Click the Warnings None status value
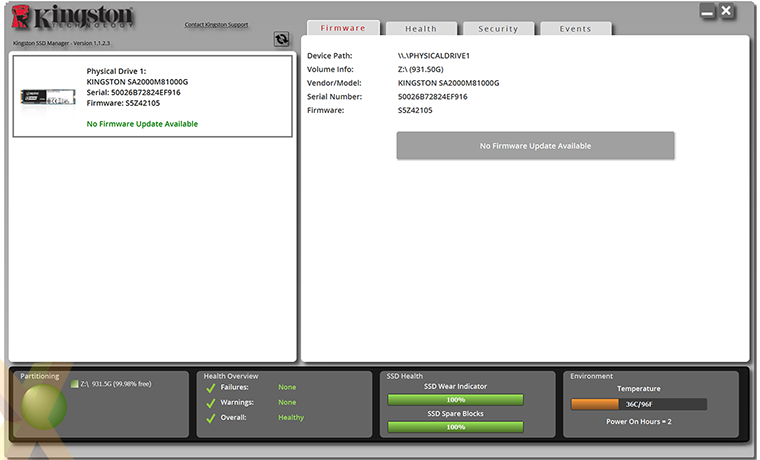The width and height of the screenshot is (760, 460). coord(287,402)
